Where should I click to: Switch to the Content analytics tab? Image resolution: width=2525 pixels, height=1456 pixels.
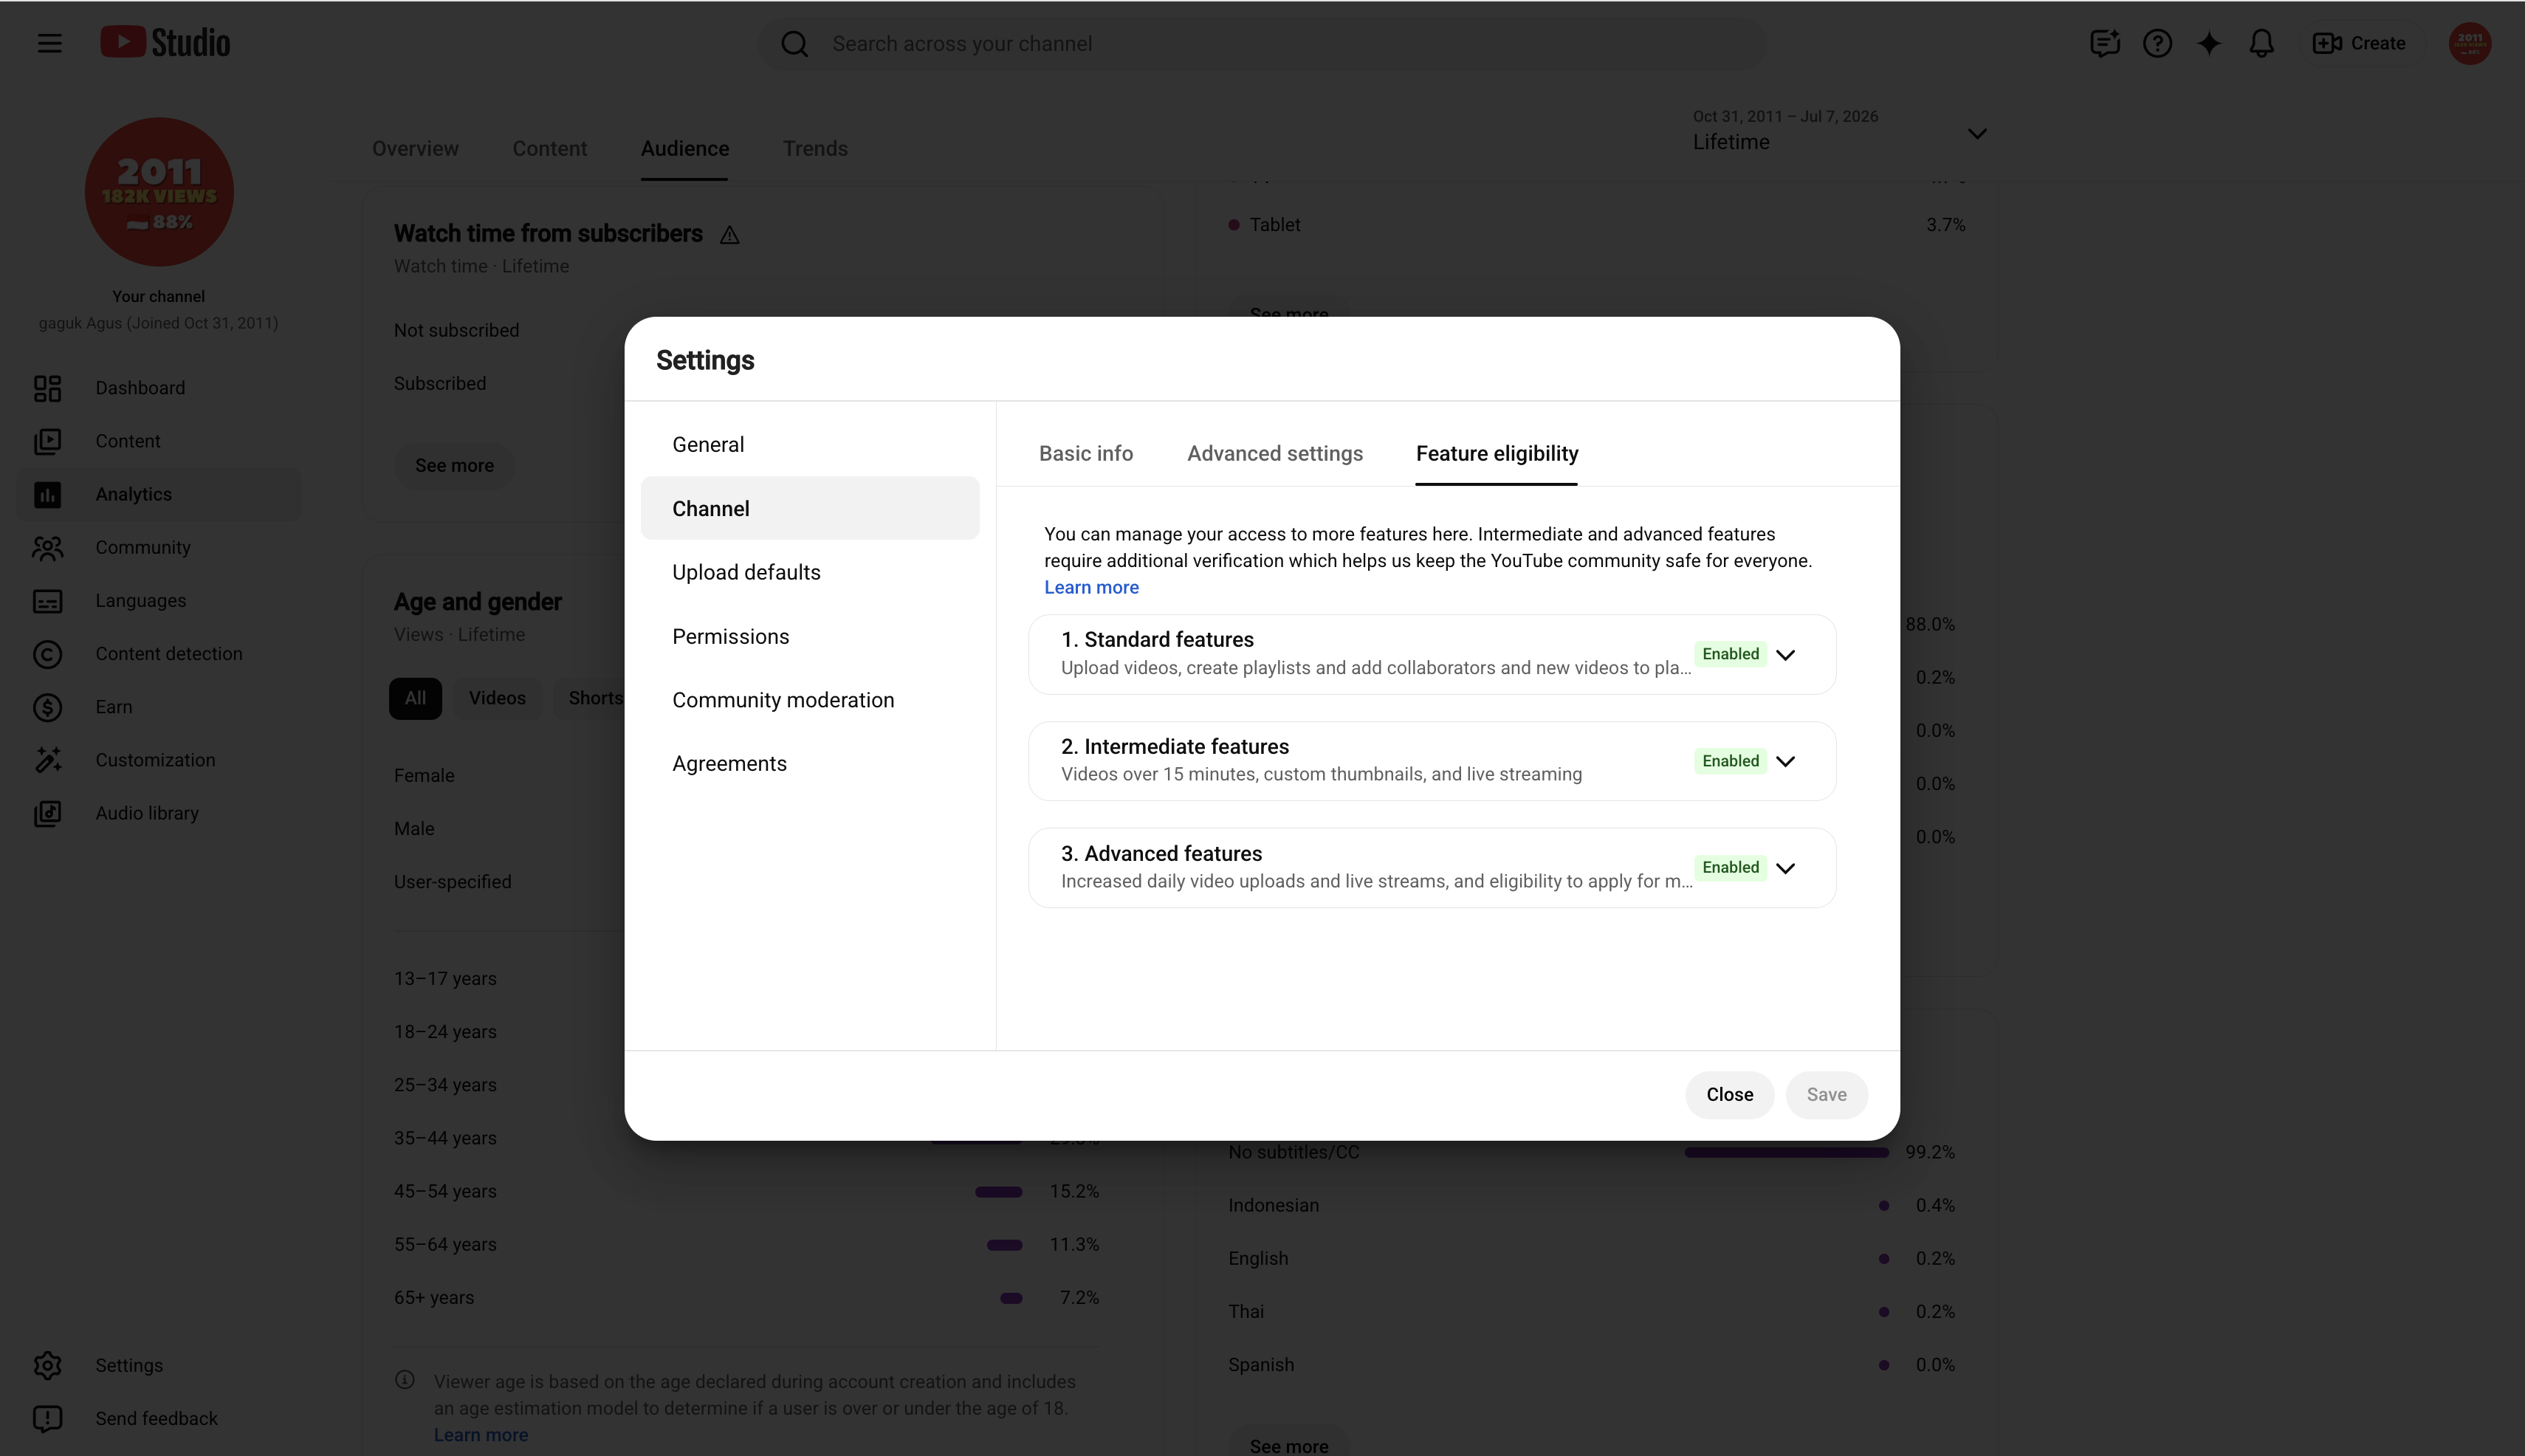coord(549,148)
